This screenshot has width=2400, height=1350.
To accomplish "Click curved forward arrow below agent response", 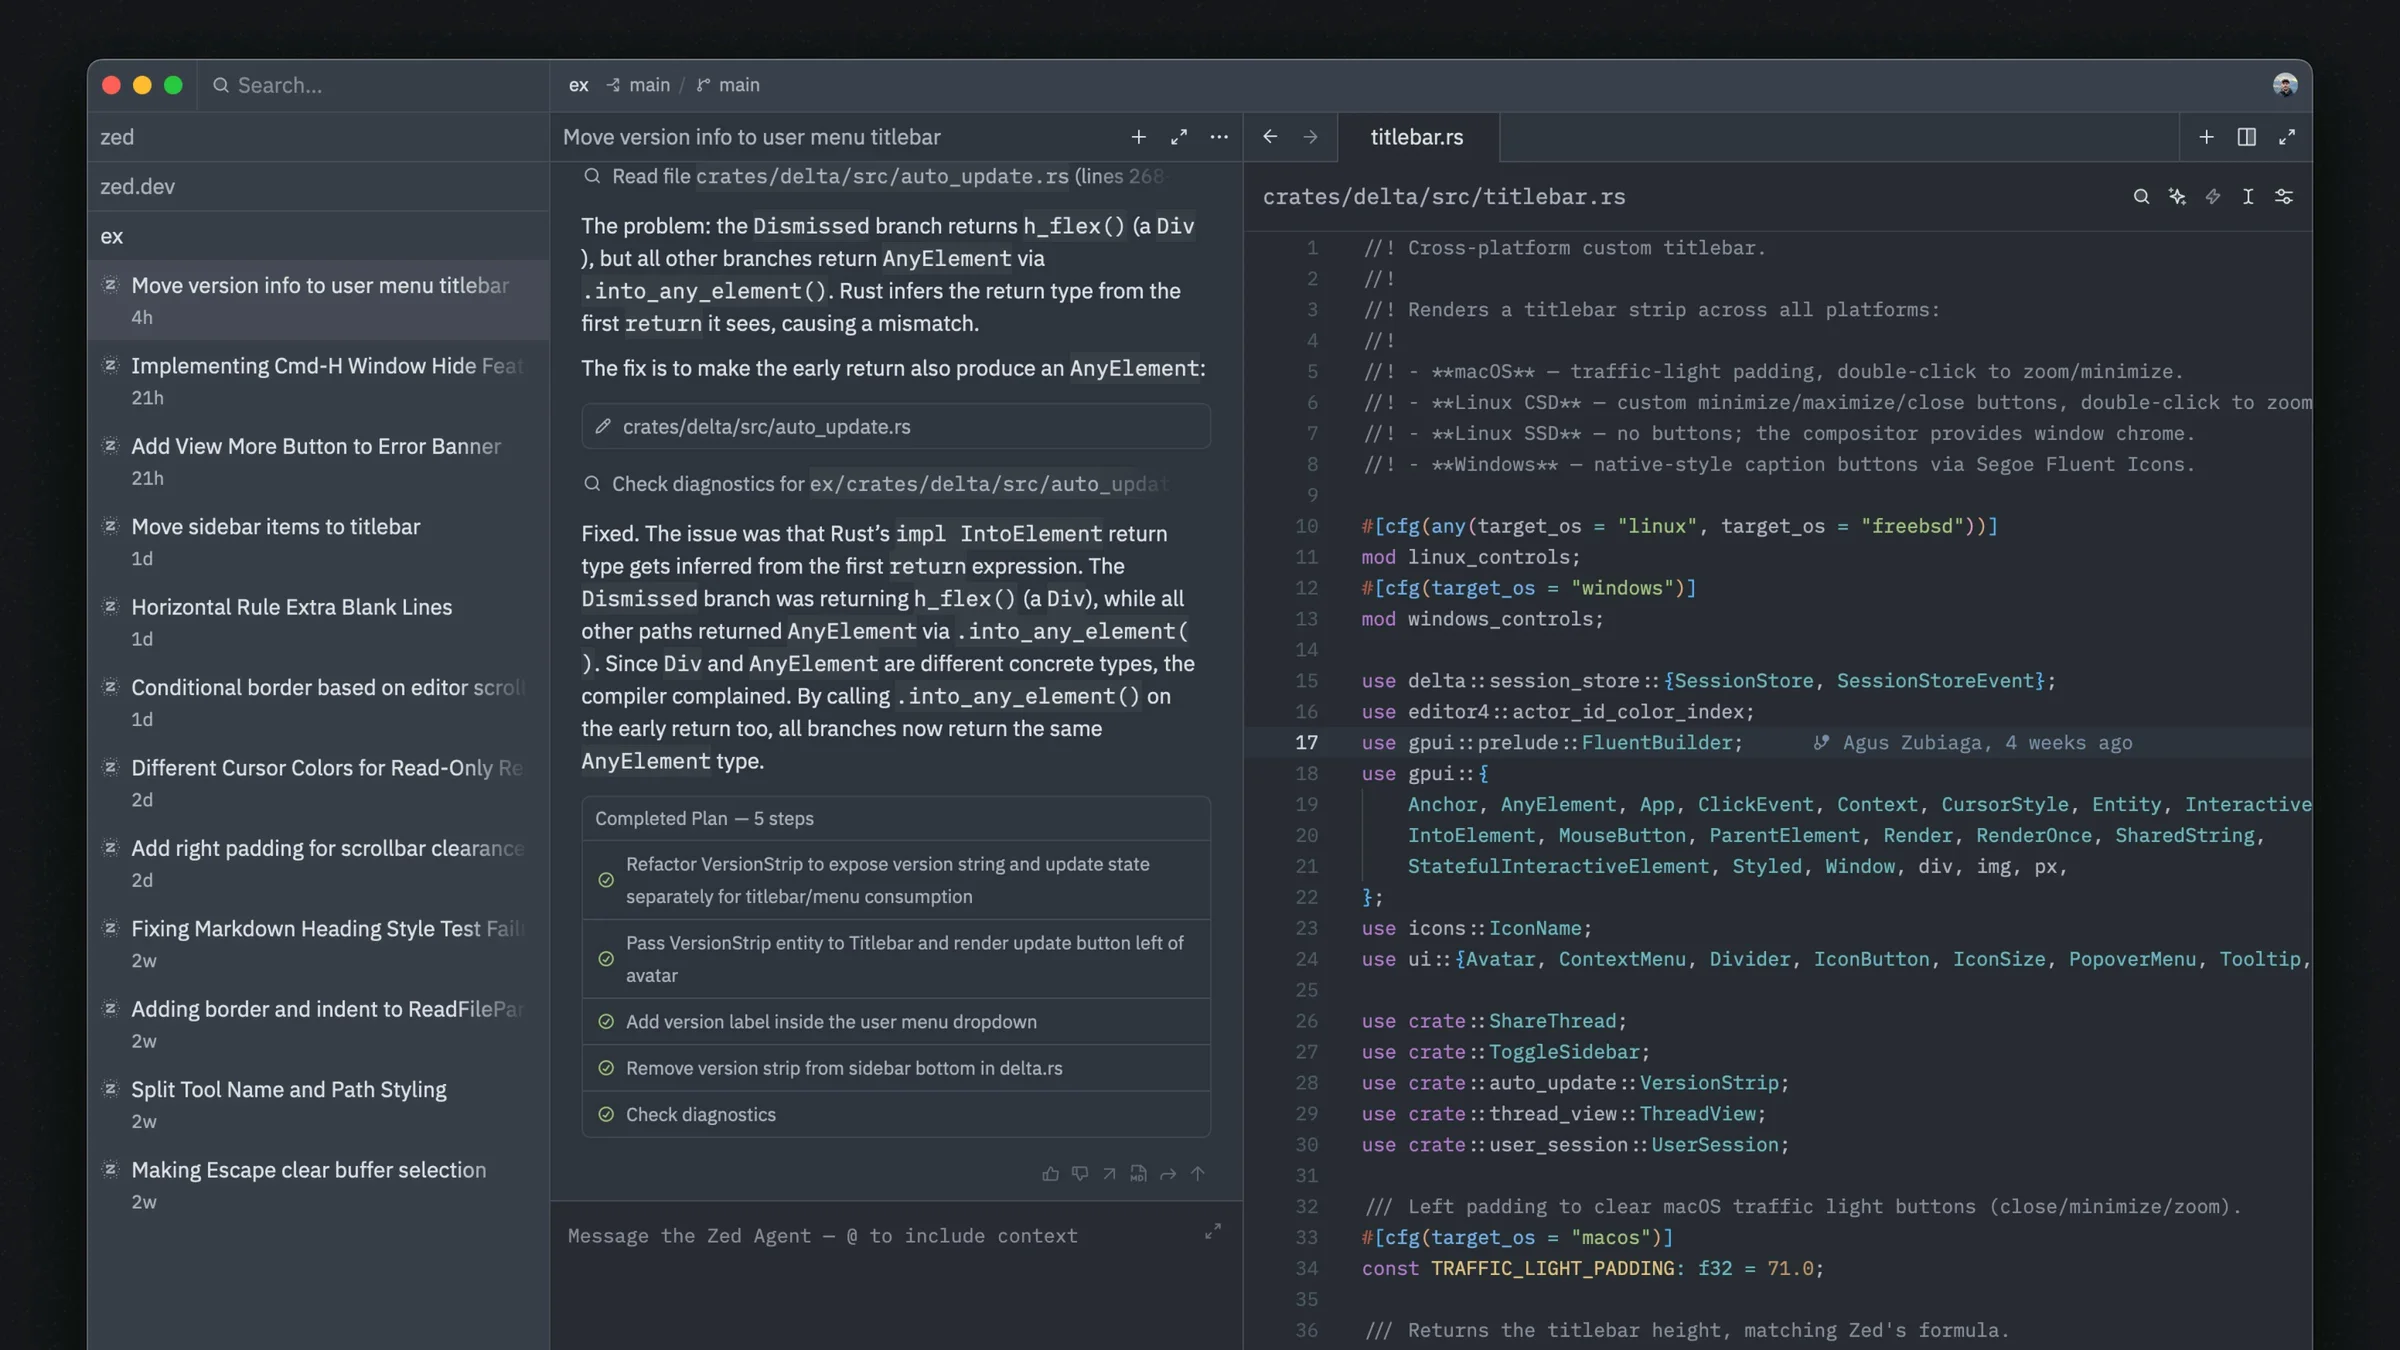I will click(x=1168, y=1174).
